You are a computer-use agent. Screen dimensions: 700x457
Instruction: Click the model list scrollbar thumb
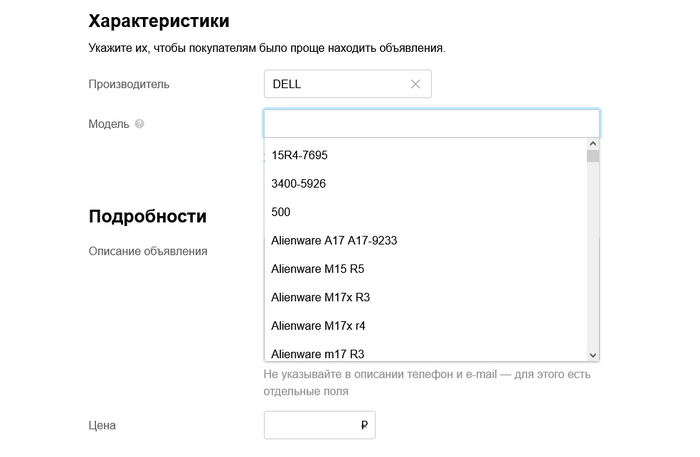(593, 156)
